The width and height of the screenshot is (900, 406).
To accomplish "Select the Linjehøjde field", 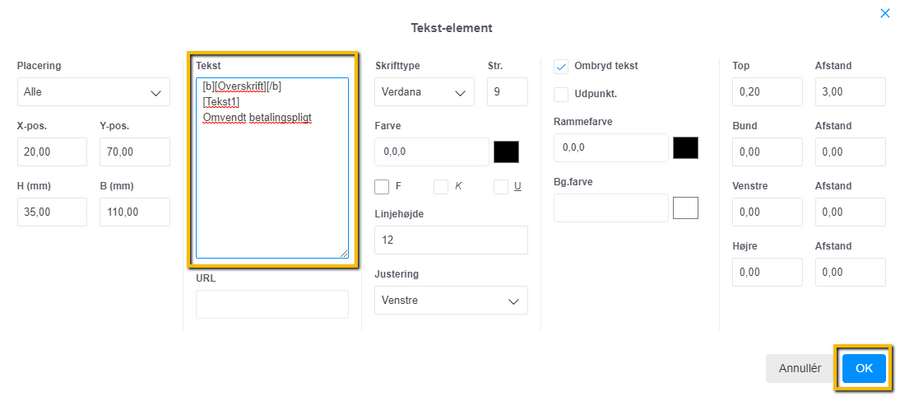I will pyautogui.click(x=451, y=240).
